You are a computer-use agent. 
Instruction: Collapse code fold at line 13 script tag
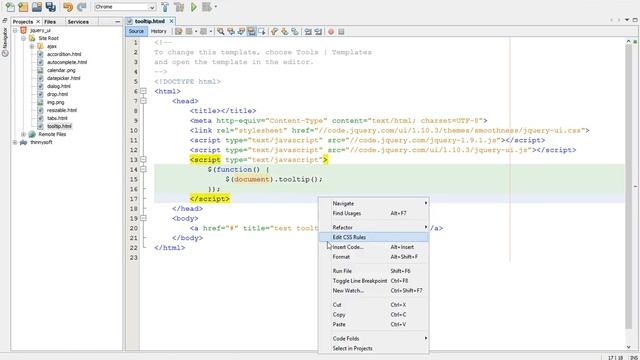(143, 160)
